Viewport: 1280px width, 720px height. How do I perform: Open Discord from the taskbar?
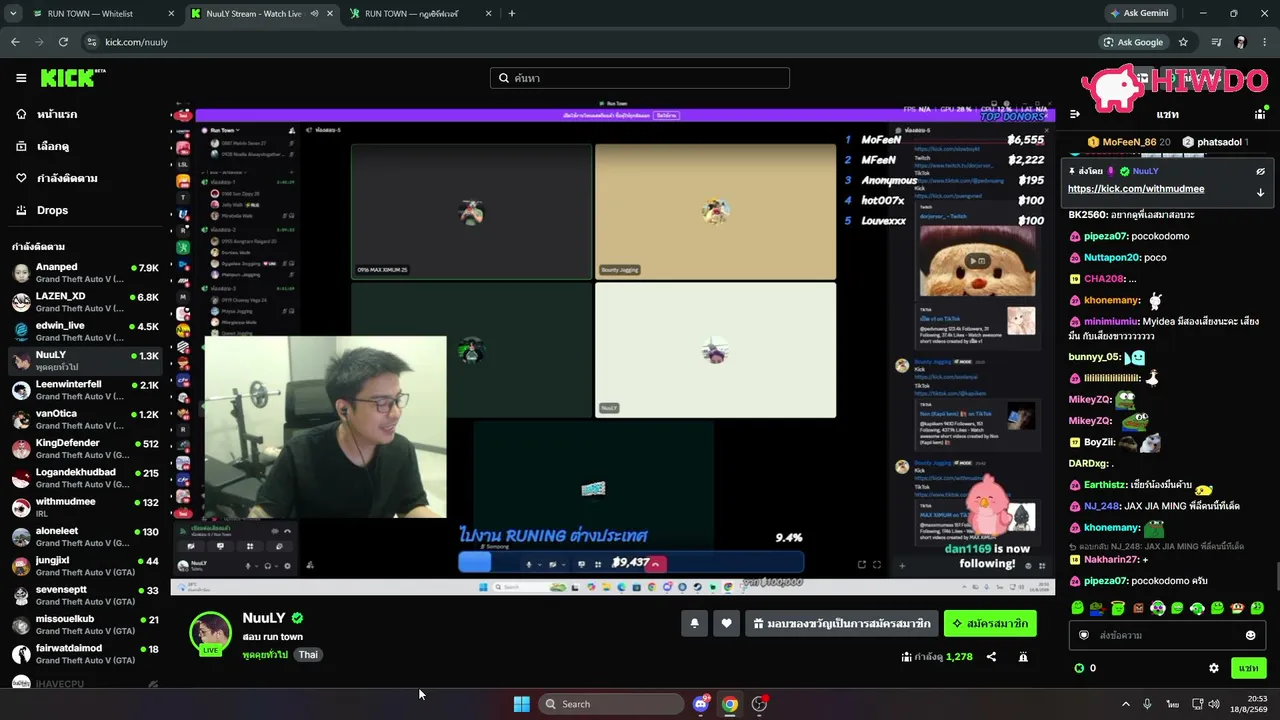click(x=701, y=704)
